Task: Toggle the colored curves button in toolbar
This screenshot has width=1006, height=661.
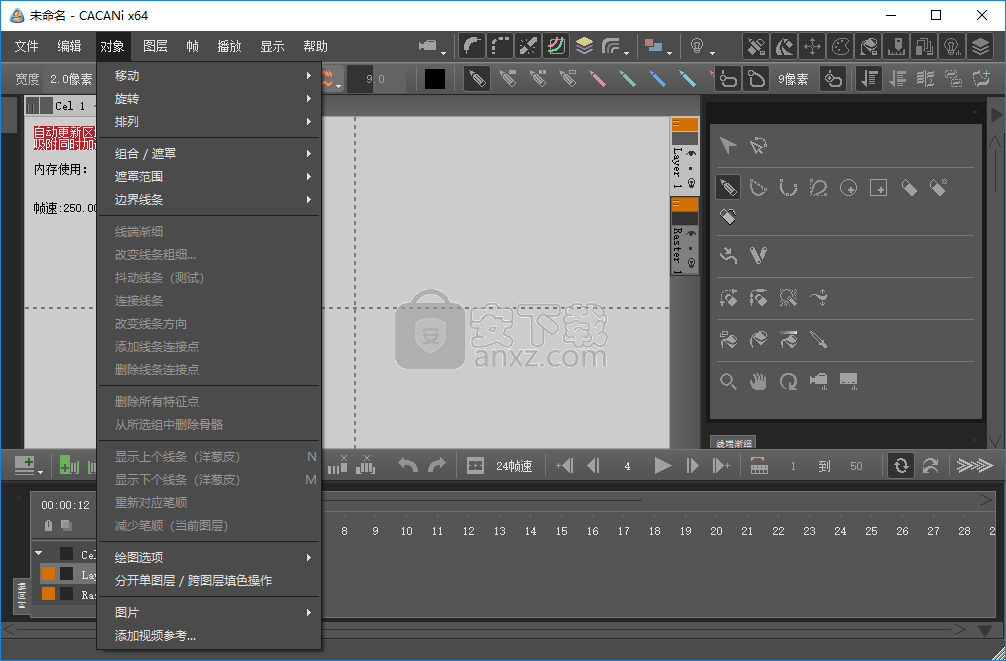Action: click(556, 46)
